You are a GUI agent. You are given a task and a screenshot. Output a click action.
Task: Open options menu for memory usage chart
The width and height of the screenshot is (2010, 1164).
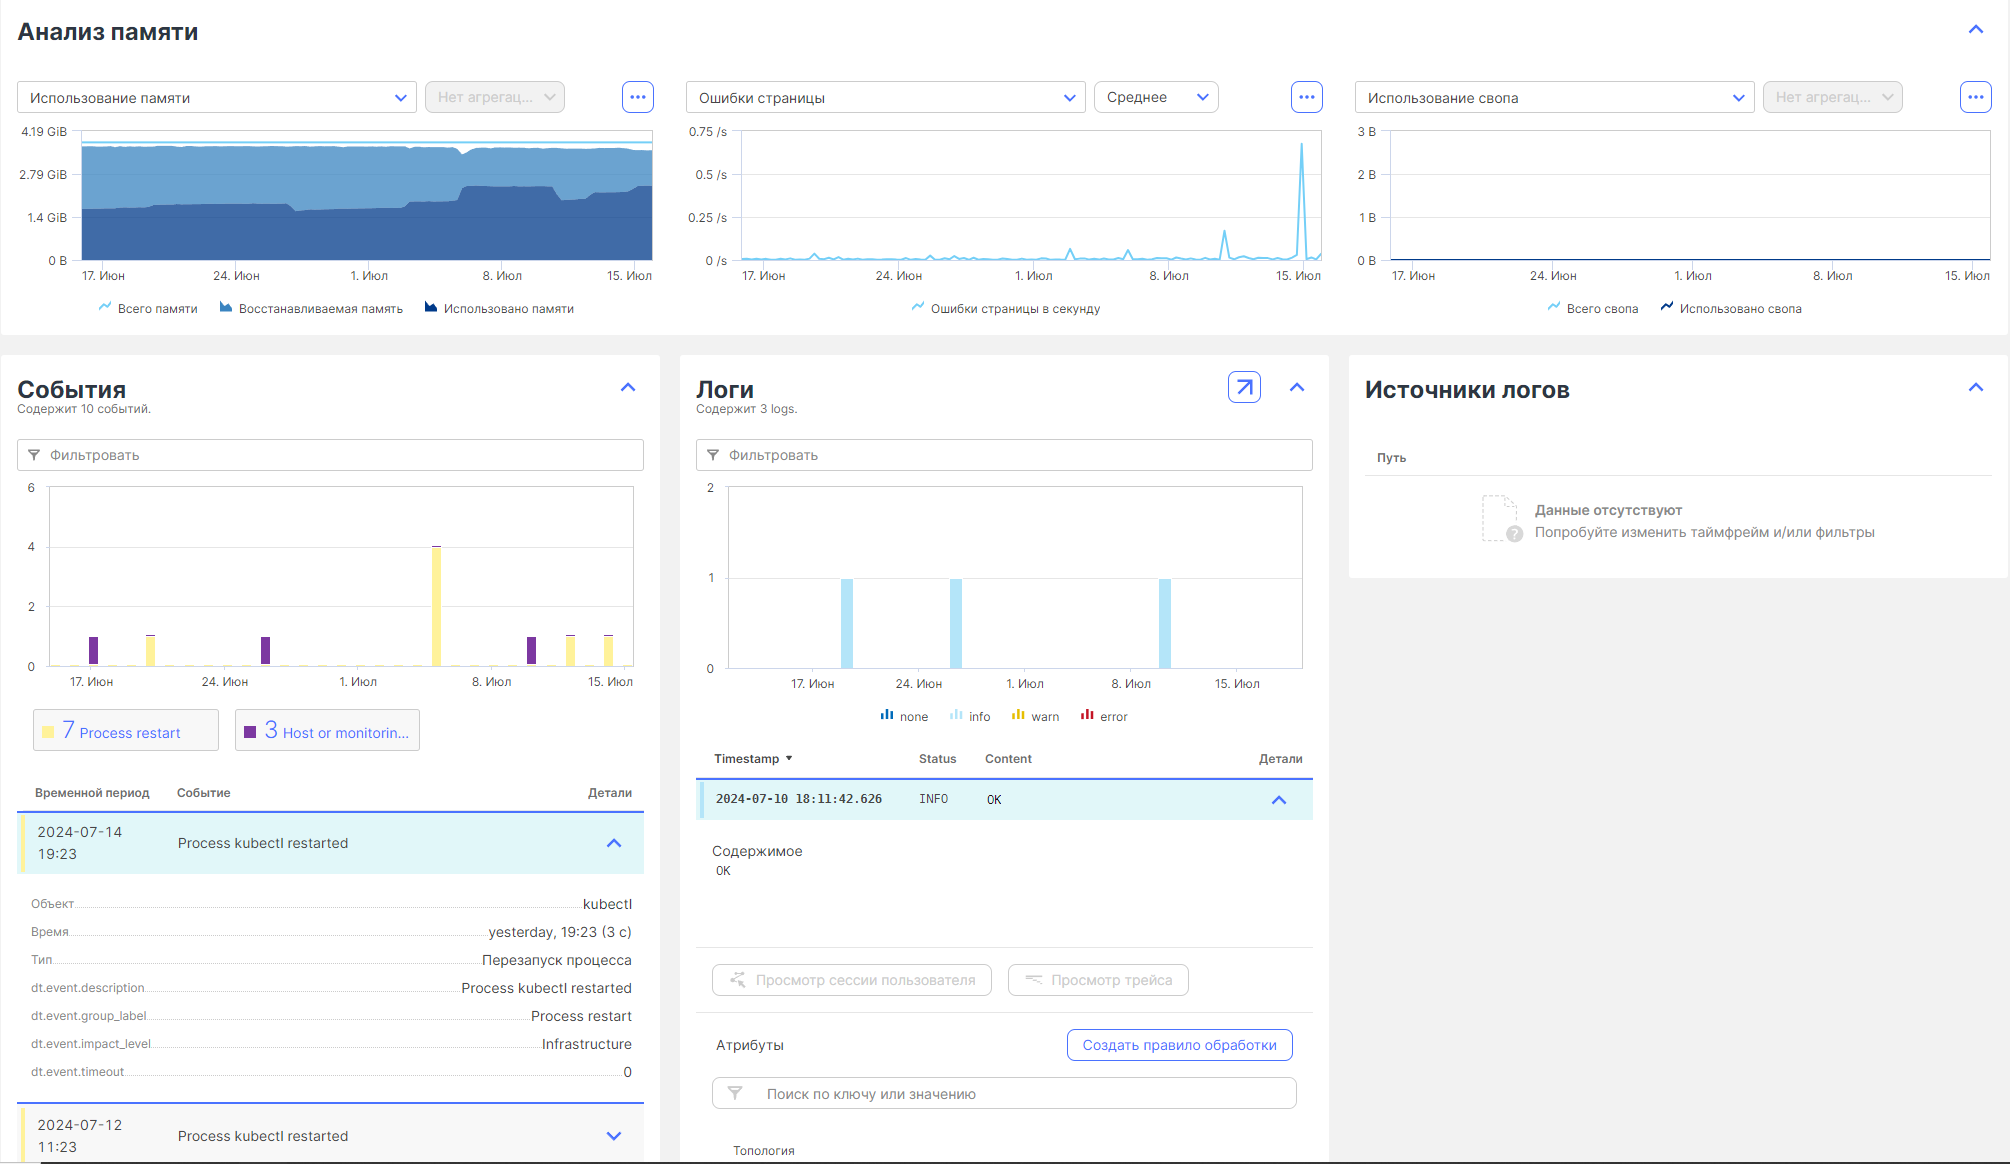click(x=637, y=97)
